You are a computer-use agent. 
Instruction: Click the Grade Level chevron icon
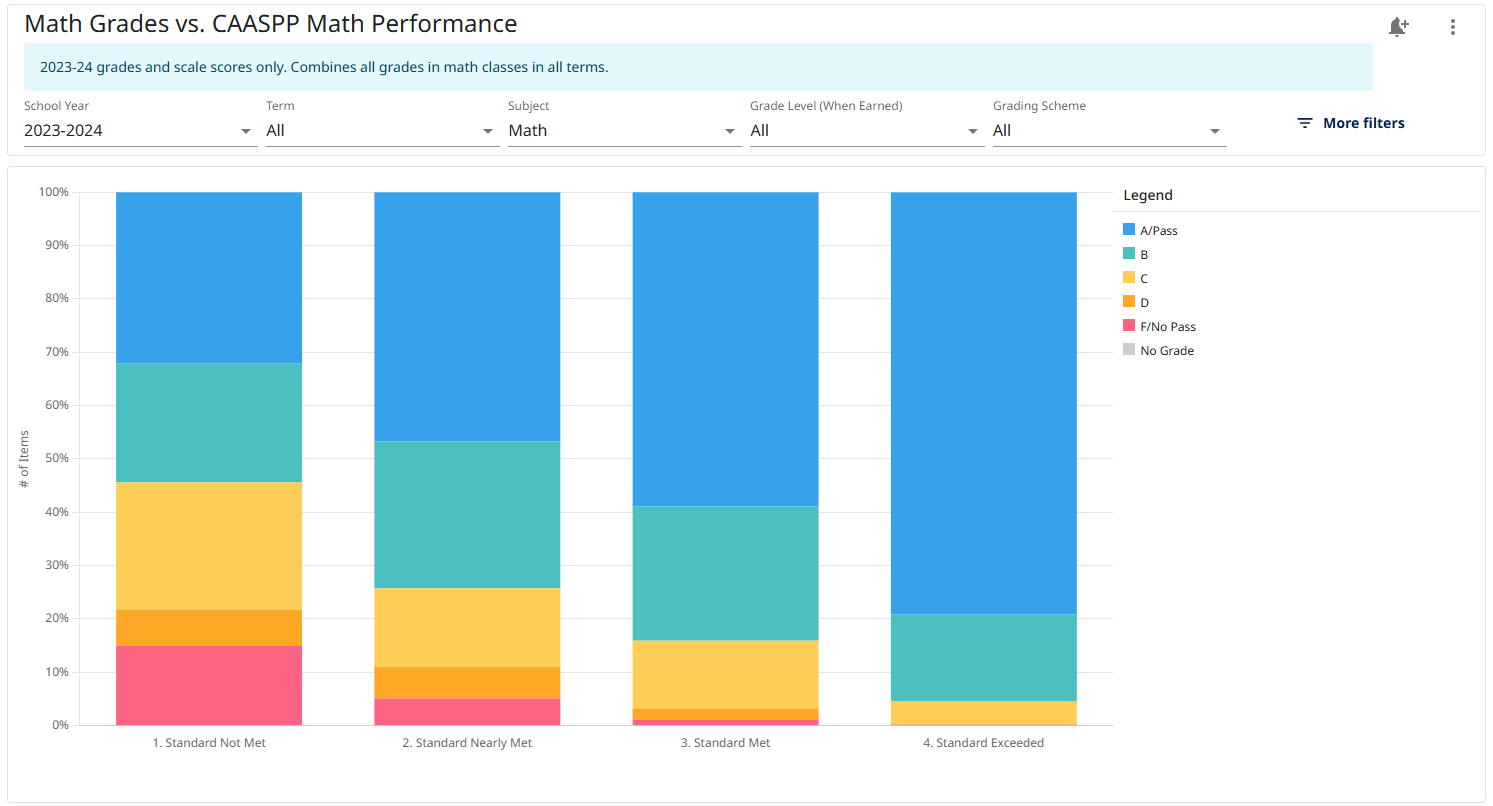(x=972, y=130)
